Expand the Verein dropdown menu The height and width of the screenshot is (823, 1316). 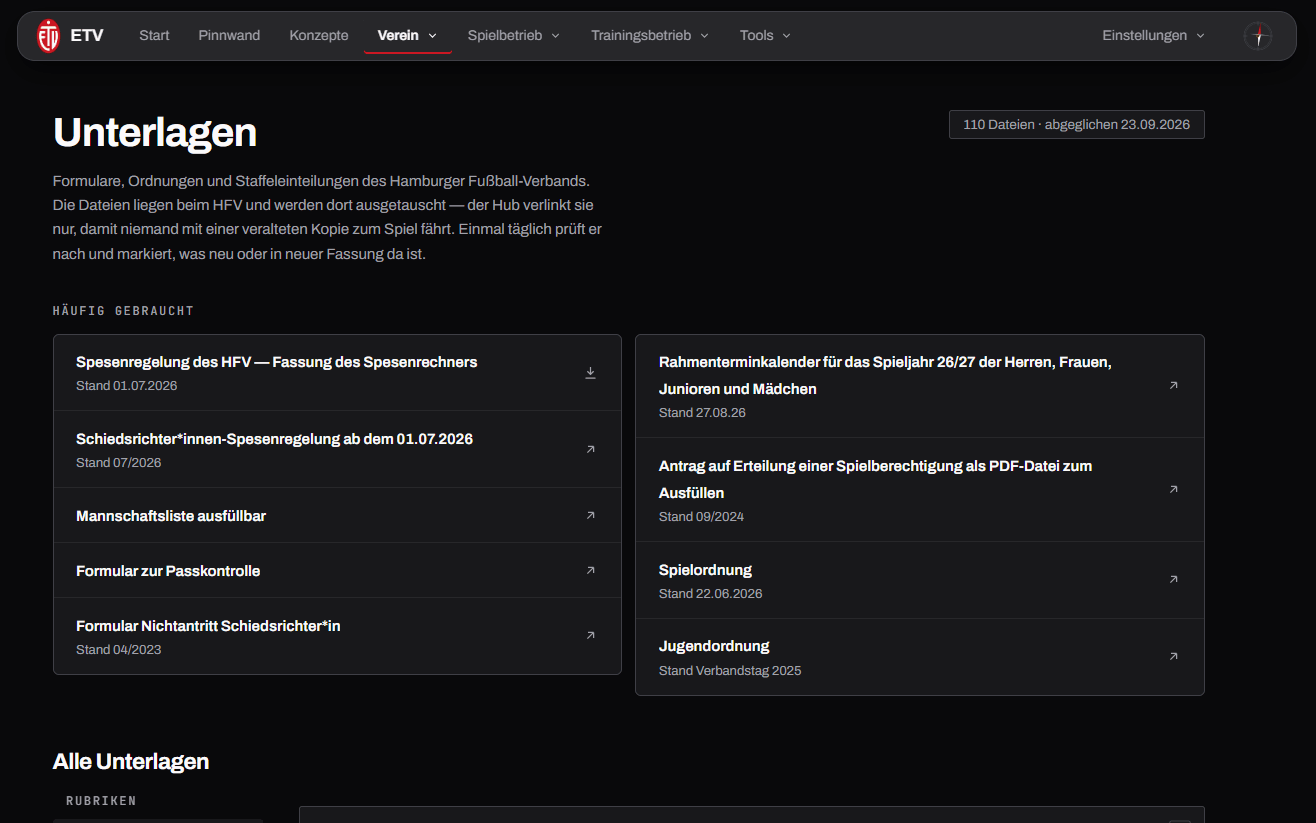pyautogui.click(x=408, y=36)
